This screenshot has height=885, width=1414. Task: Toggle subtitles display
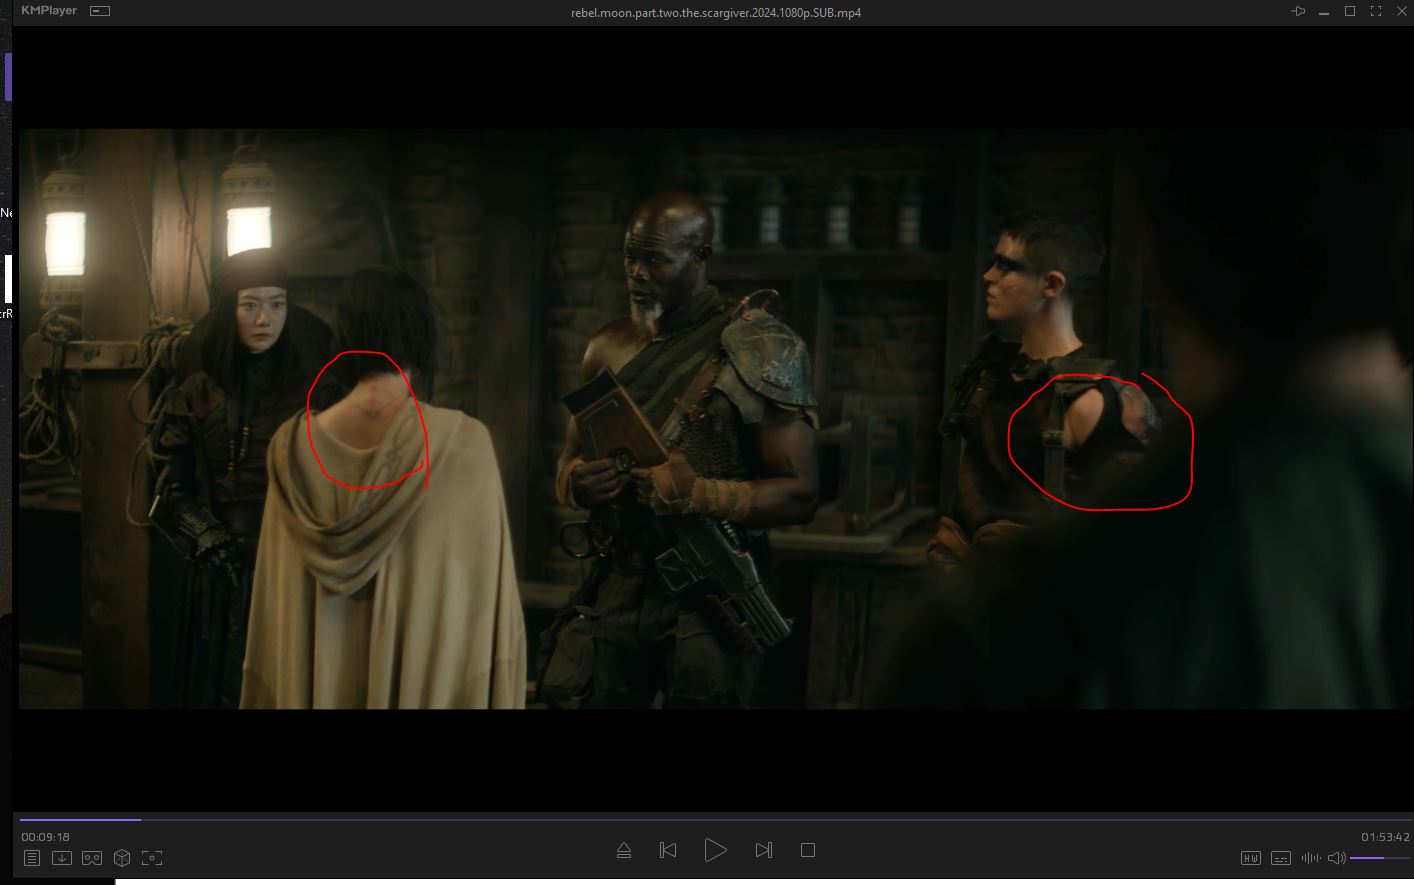1280,858
